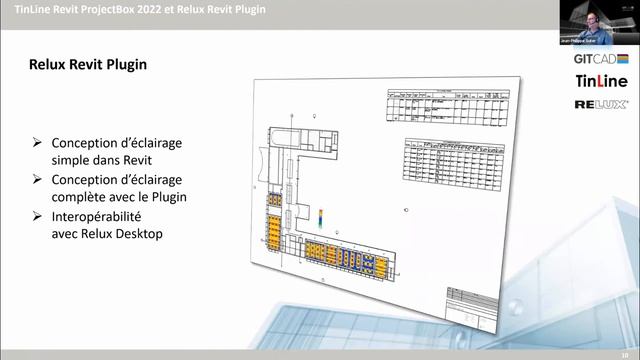Image resolution: width=640 pixels, height=360 pixels.
Task: Click the title block on the drawing sheet
Action: (471, 310)
